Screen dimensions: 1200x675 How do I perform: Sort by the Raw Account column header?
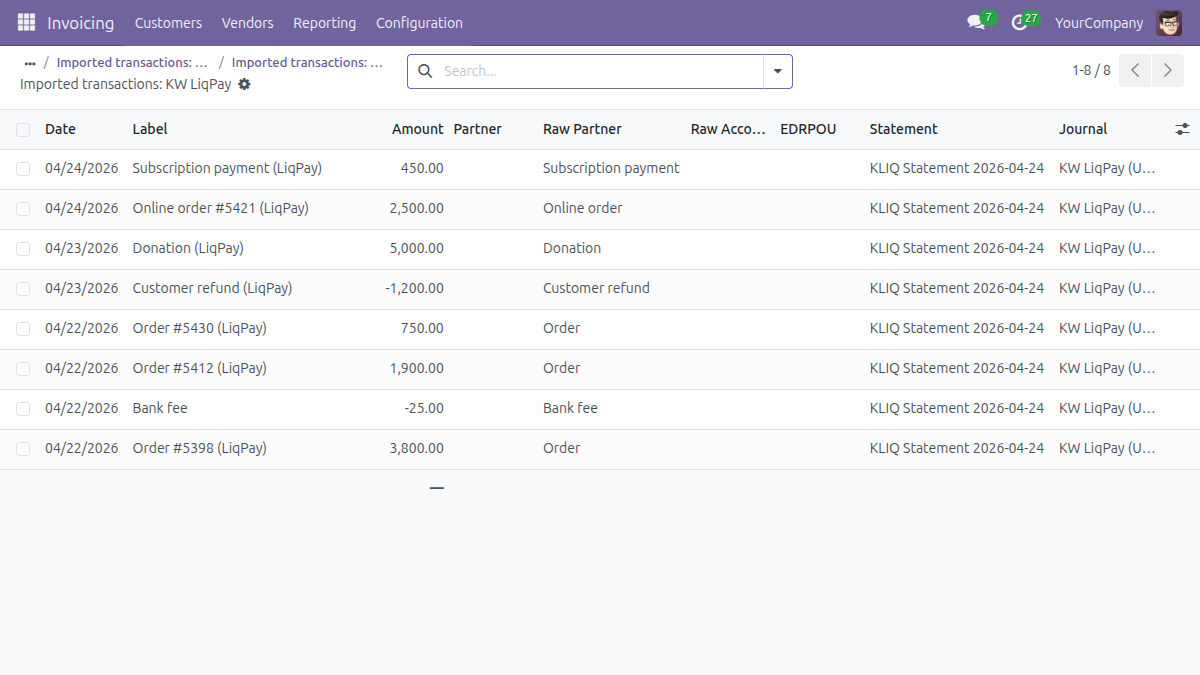[728, 129]
